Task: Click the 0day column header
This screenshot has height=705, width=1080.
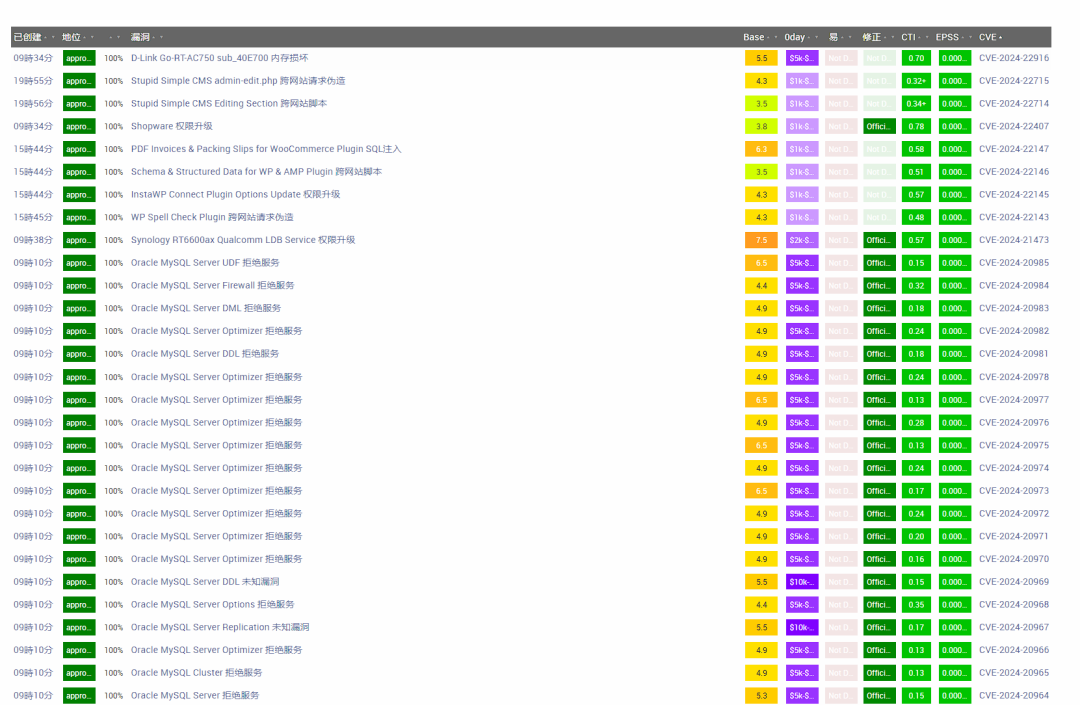Action: [x=794, y=37]
